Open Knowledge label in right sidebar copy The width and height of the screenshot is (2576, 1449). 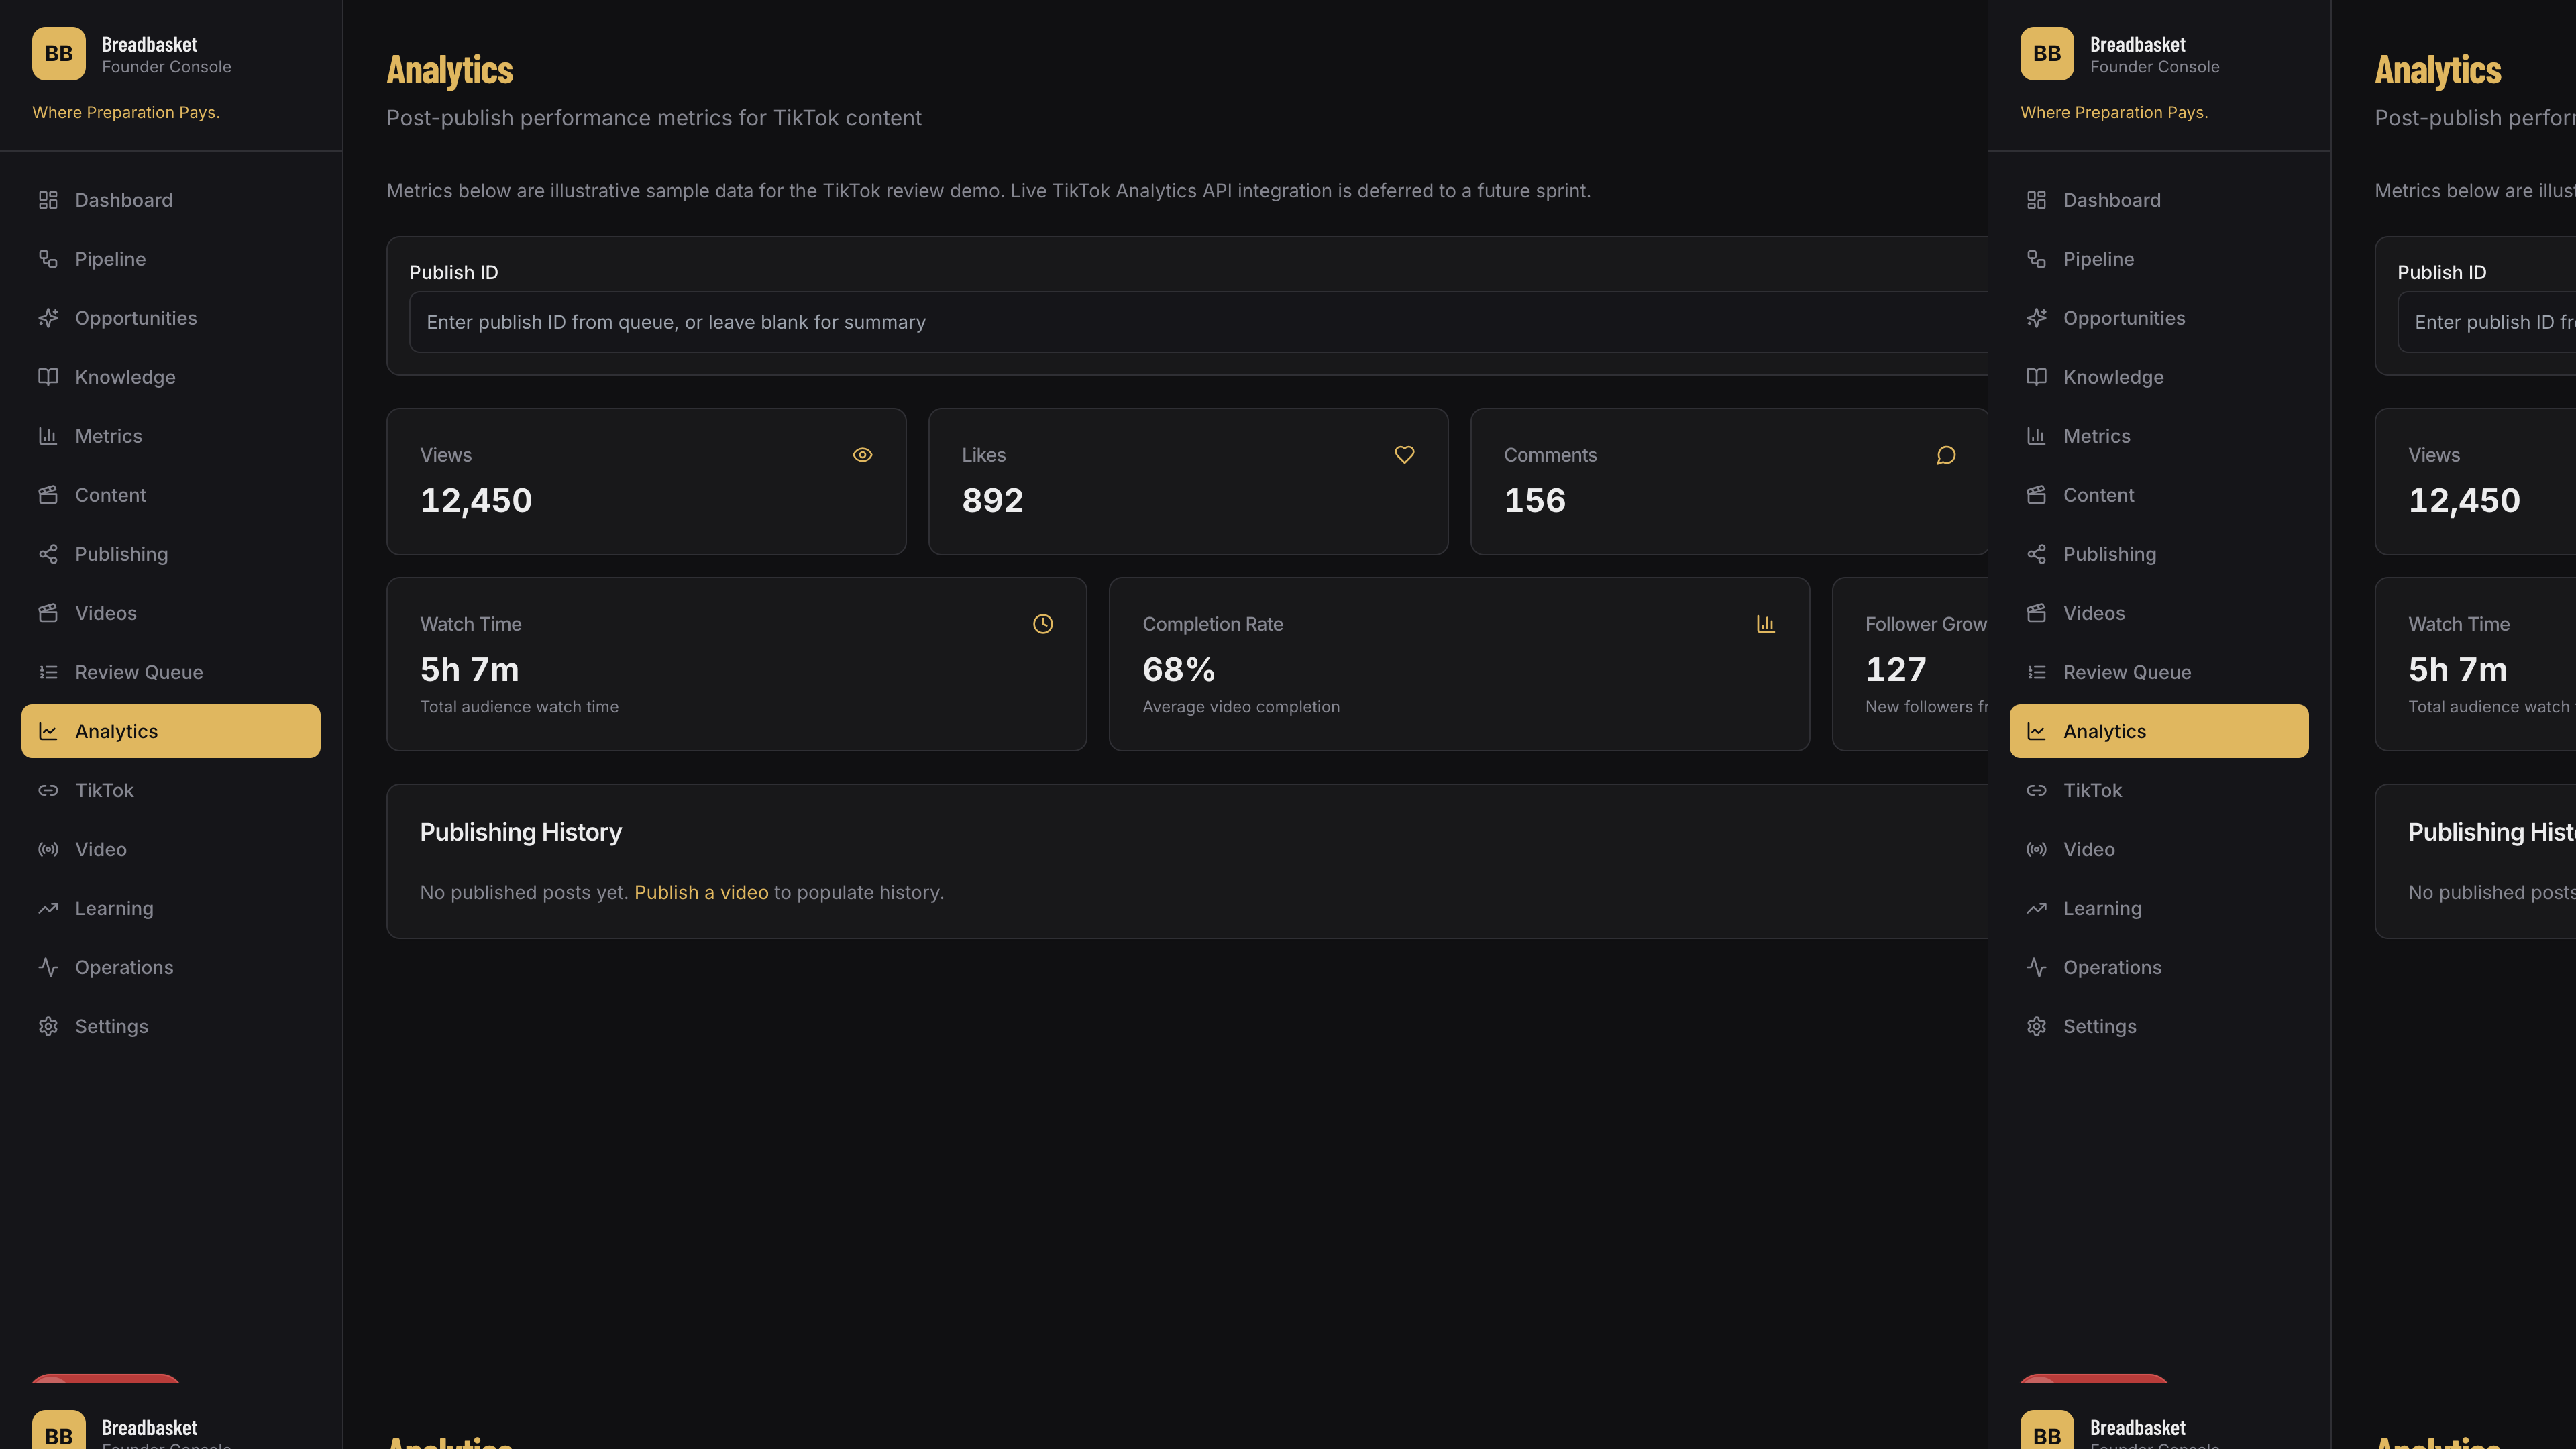(x=2113, y=377)
